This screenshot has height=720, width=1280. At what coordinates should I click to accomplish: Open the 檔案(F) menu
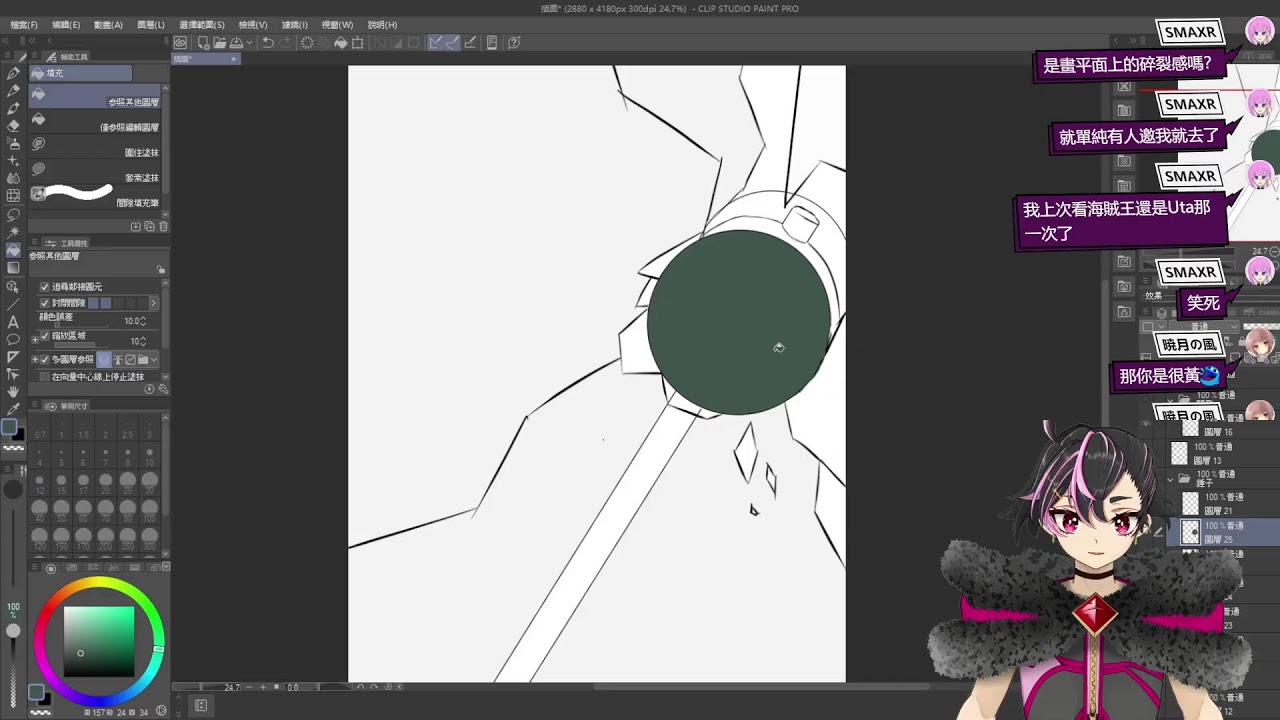pos(23,25)
